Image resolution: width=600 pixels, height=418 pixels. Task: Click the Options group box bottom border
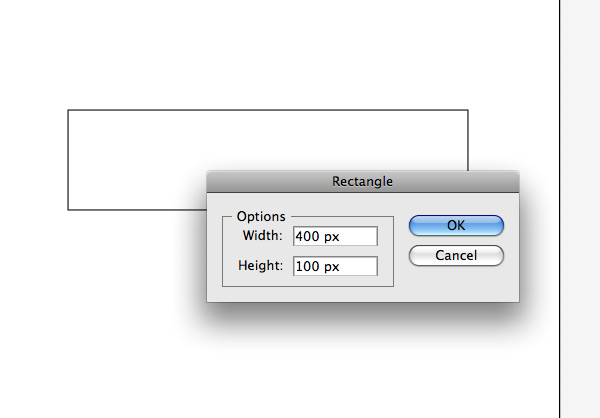308,286
